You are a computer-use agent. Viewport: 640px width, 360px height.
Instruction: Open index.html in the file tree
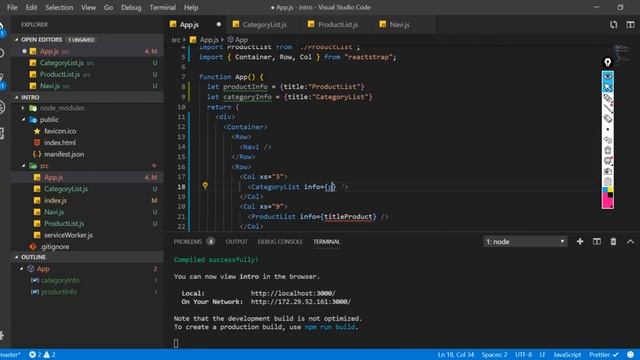pyautogui.click(x=60, y=142)
